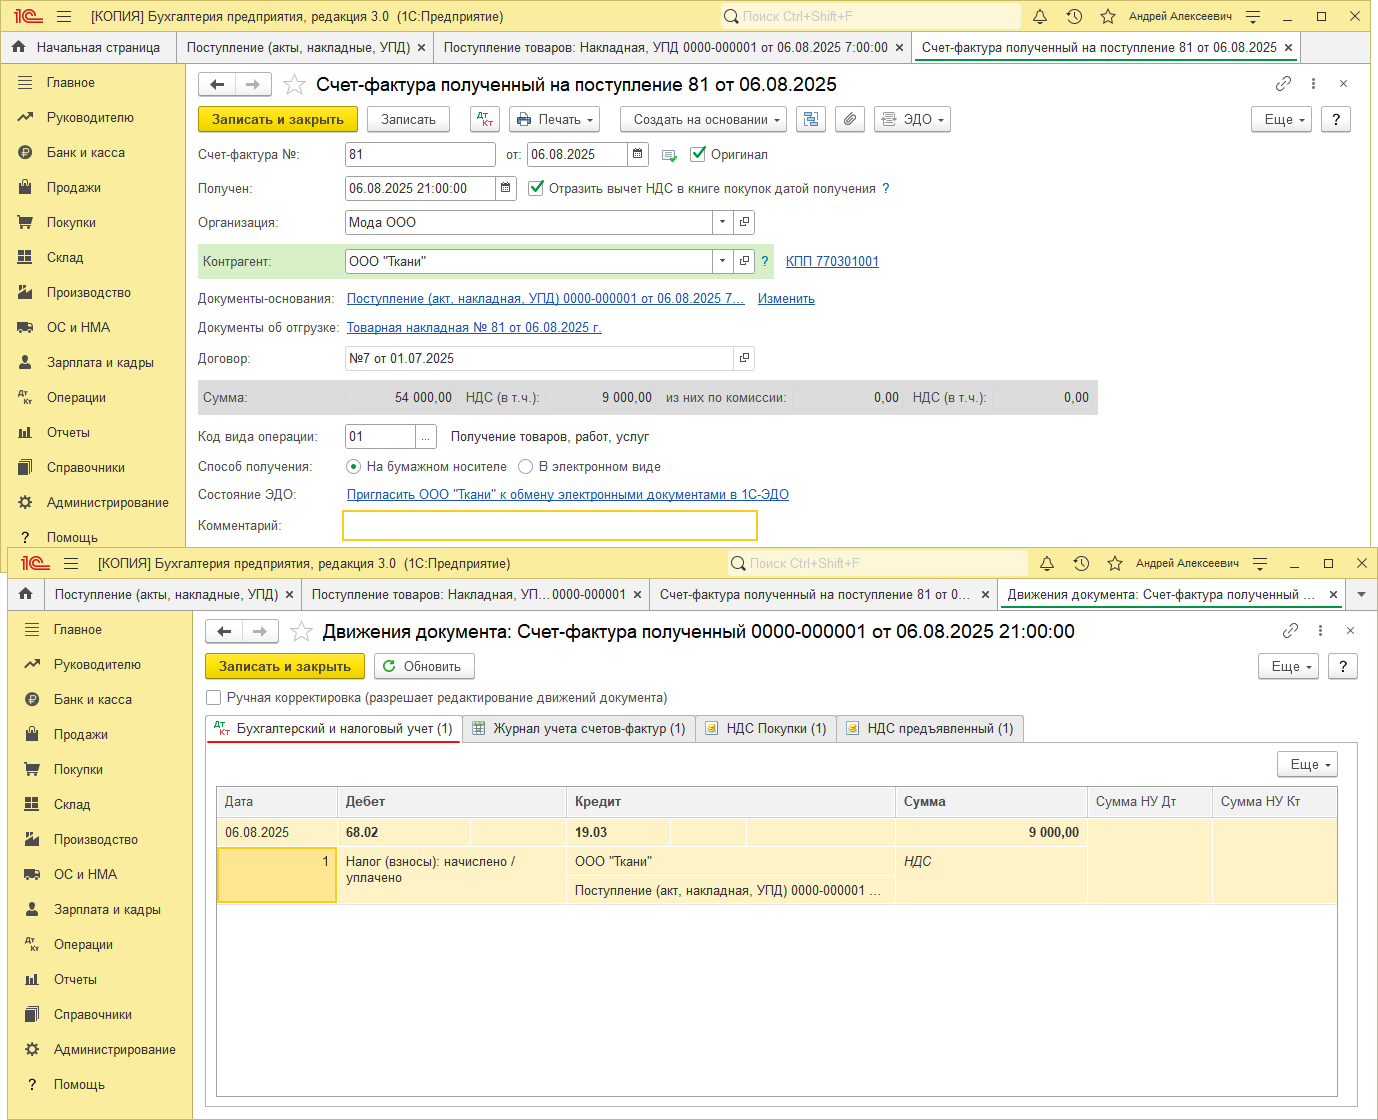
Task: Open Операции section in the invoice form window sidebar
Action: coord(76,397)
